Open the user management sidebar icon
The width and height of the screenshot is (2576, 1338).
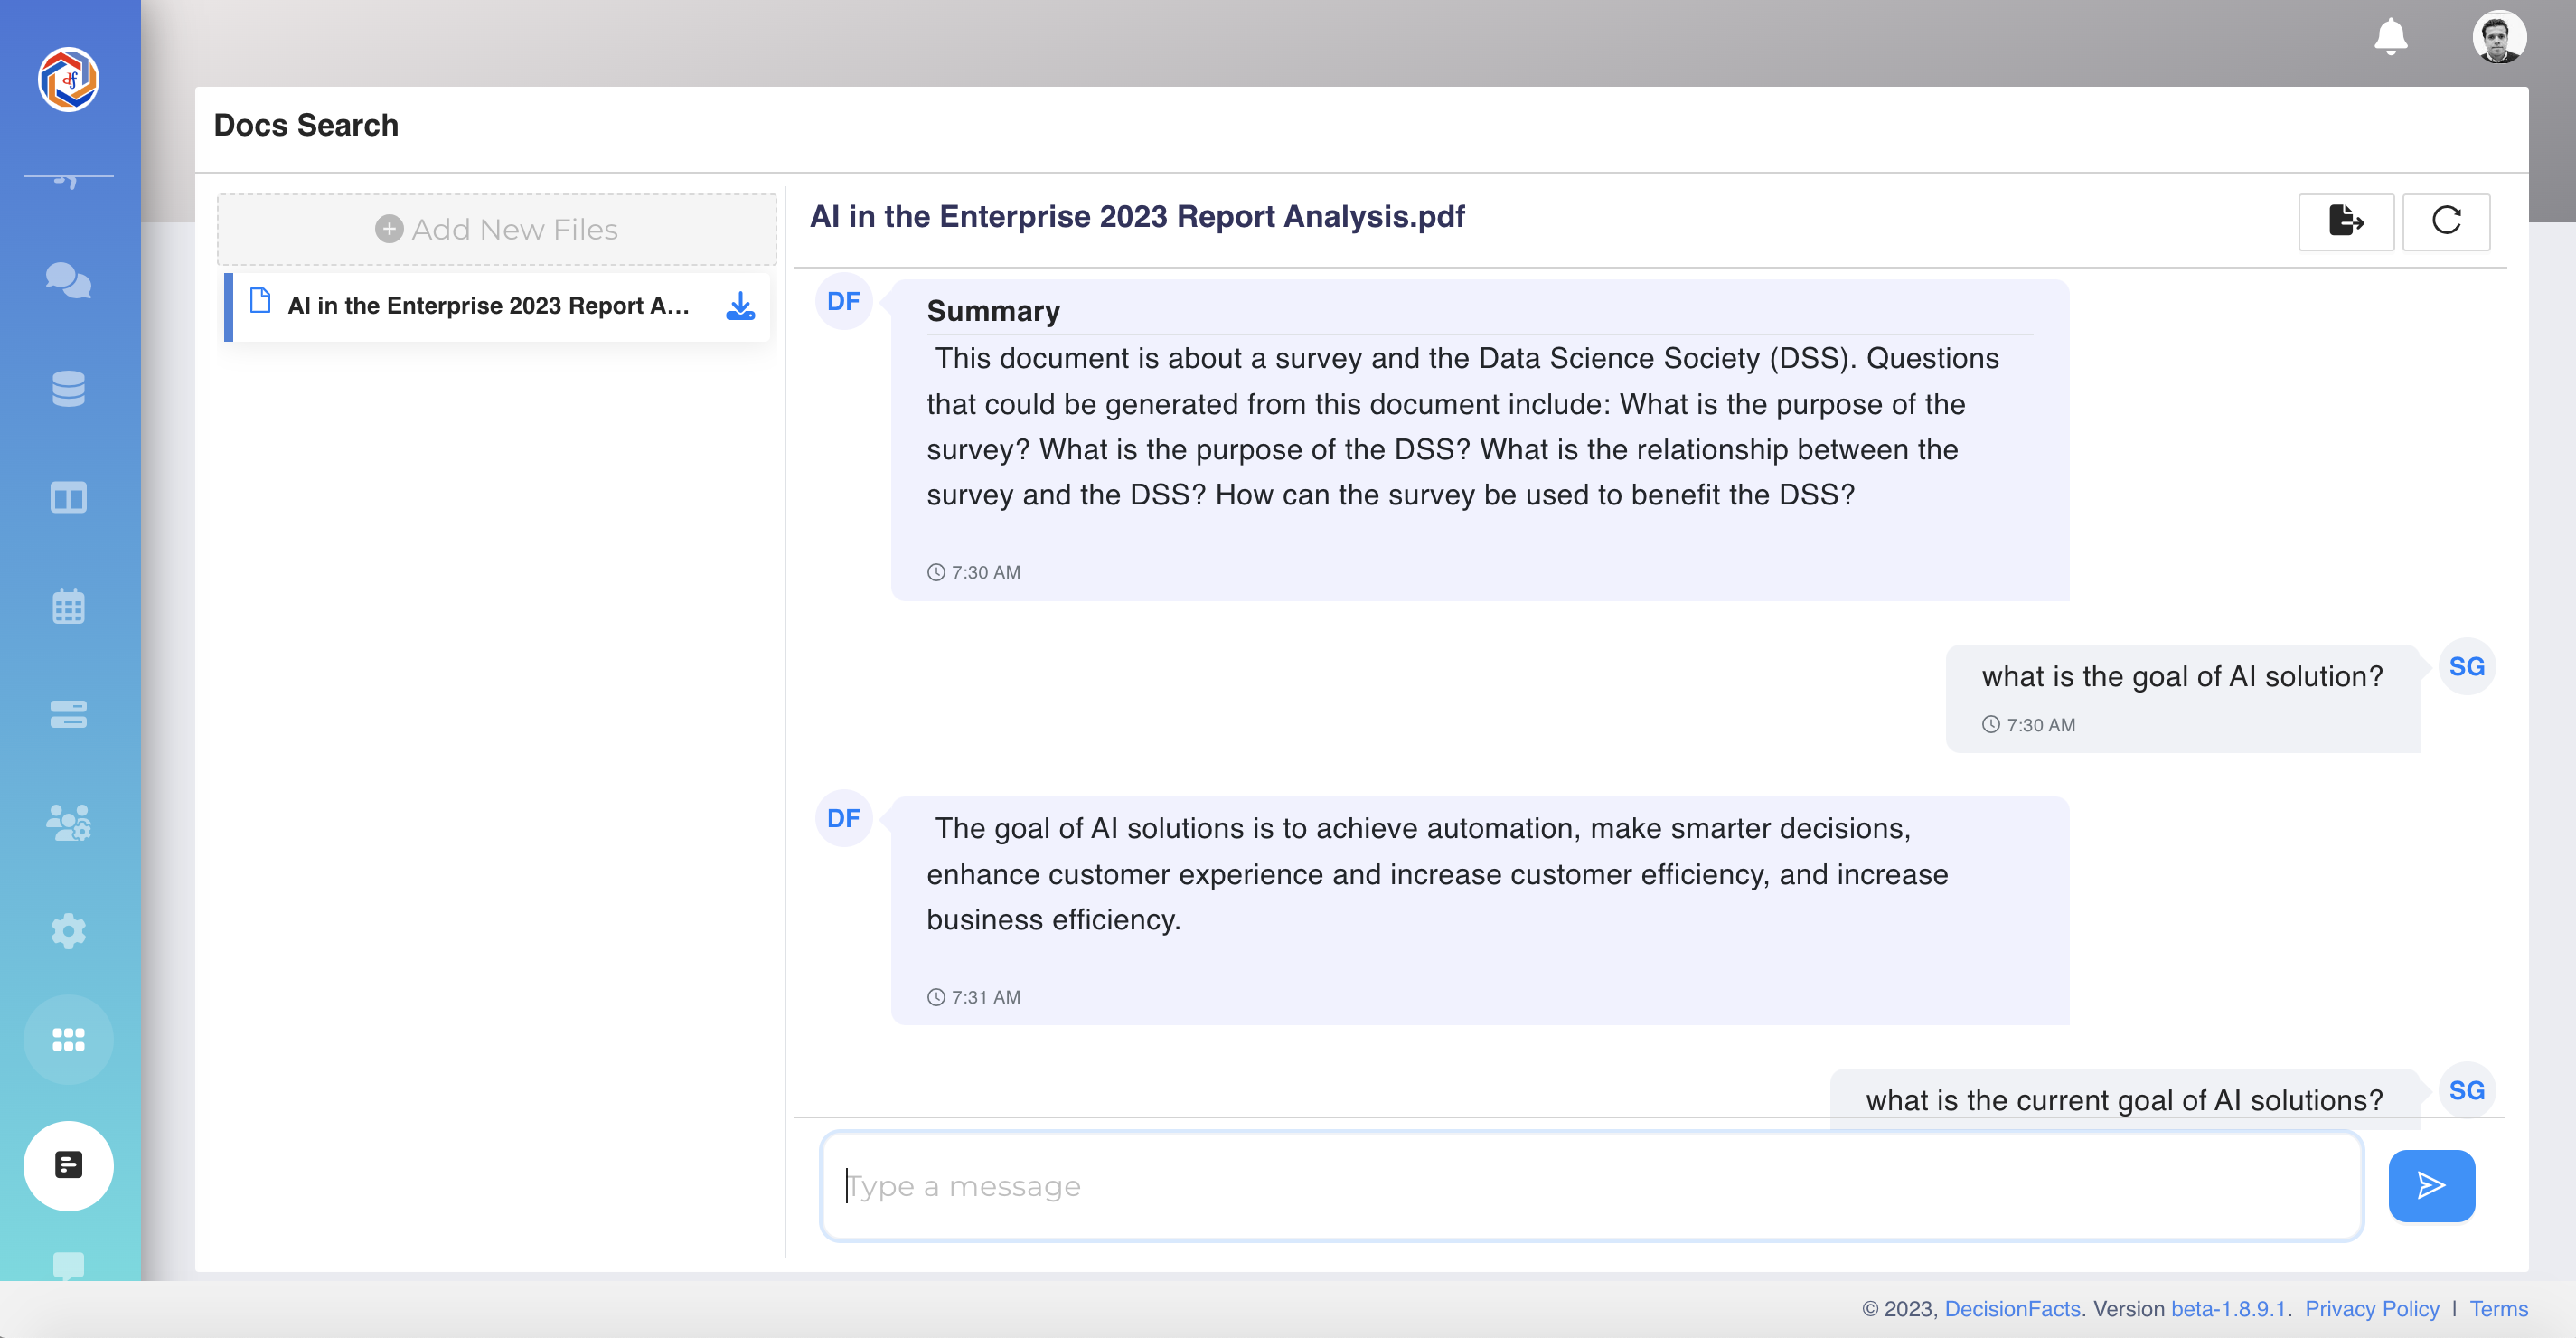(68, 823)
